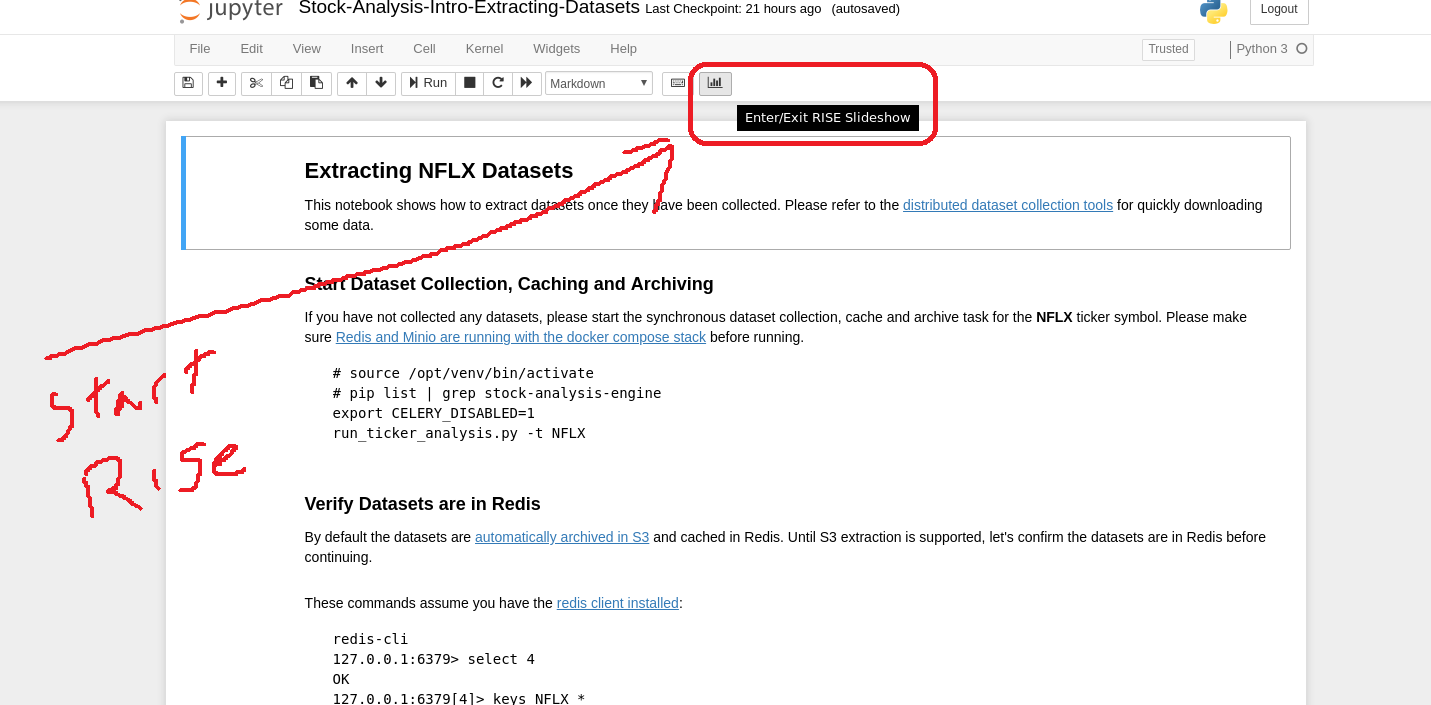This screenshot has height=705, width=1431.
Task: Open the cell type Markdown dropdown
Action: pos(599,83)
